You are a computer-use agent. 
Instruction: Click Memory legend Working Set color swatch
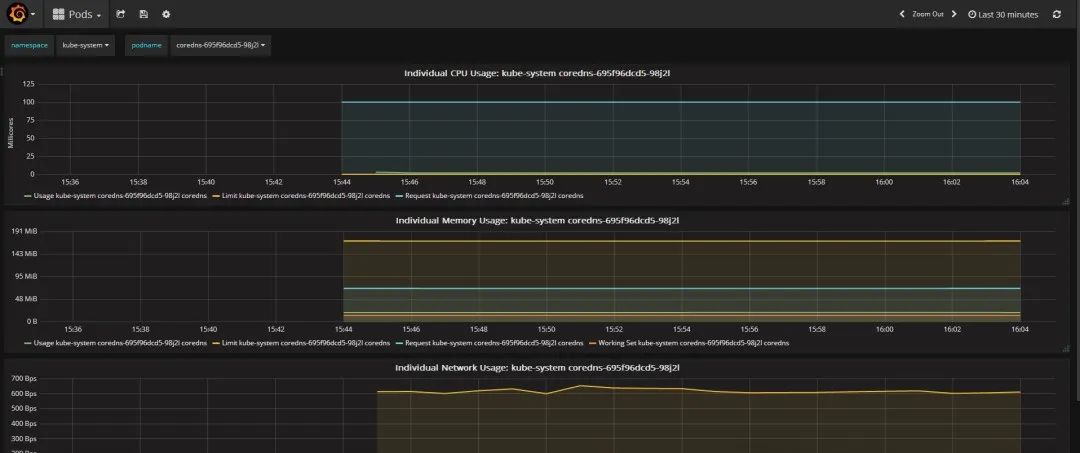pos(593,344)
